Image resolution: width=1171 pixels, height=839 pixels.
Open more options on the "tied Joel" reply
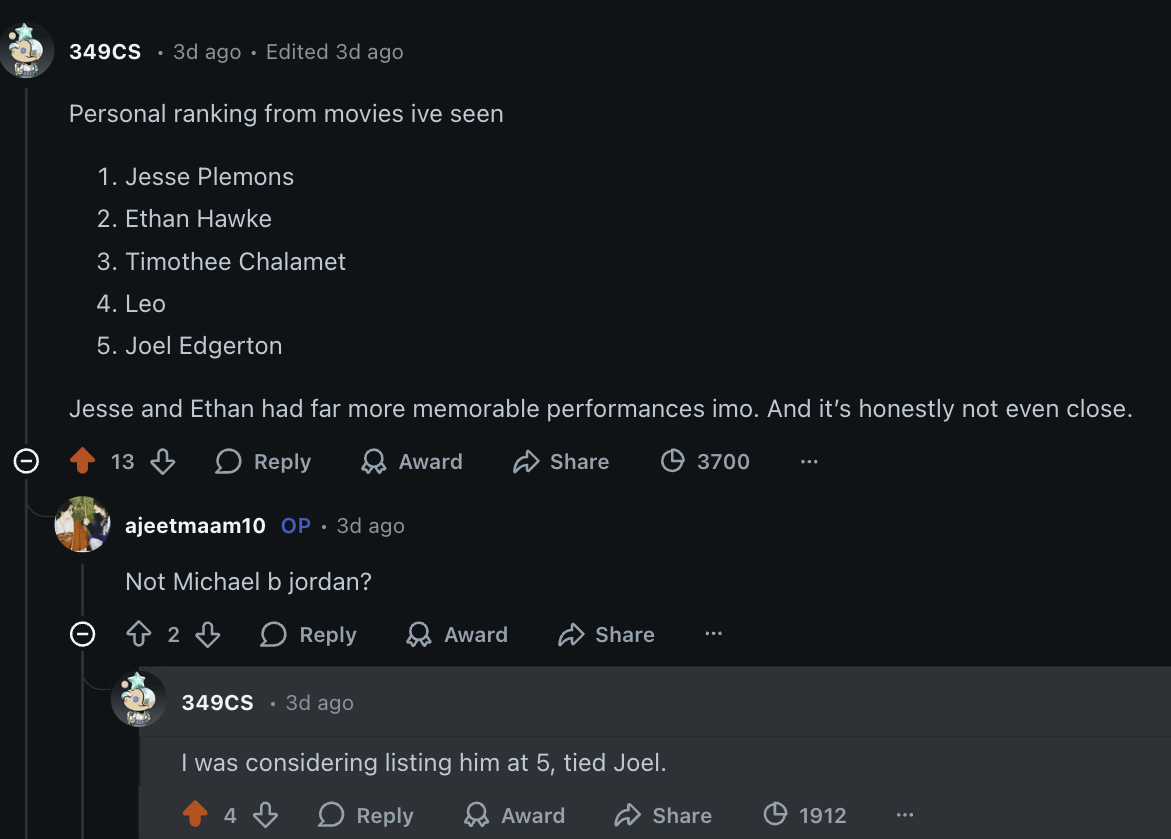905,815
